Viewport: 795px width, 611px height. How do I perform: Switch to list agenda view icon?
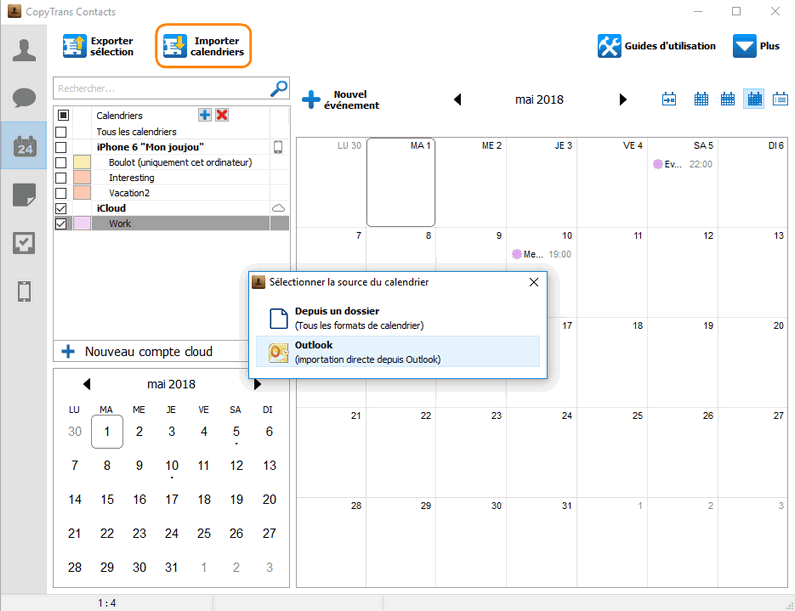point(780,99)
